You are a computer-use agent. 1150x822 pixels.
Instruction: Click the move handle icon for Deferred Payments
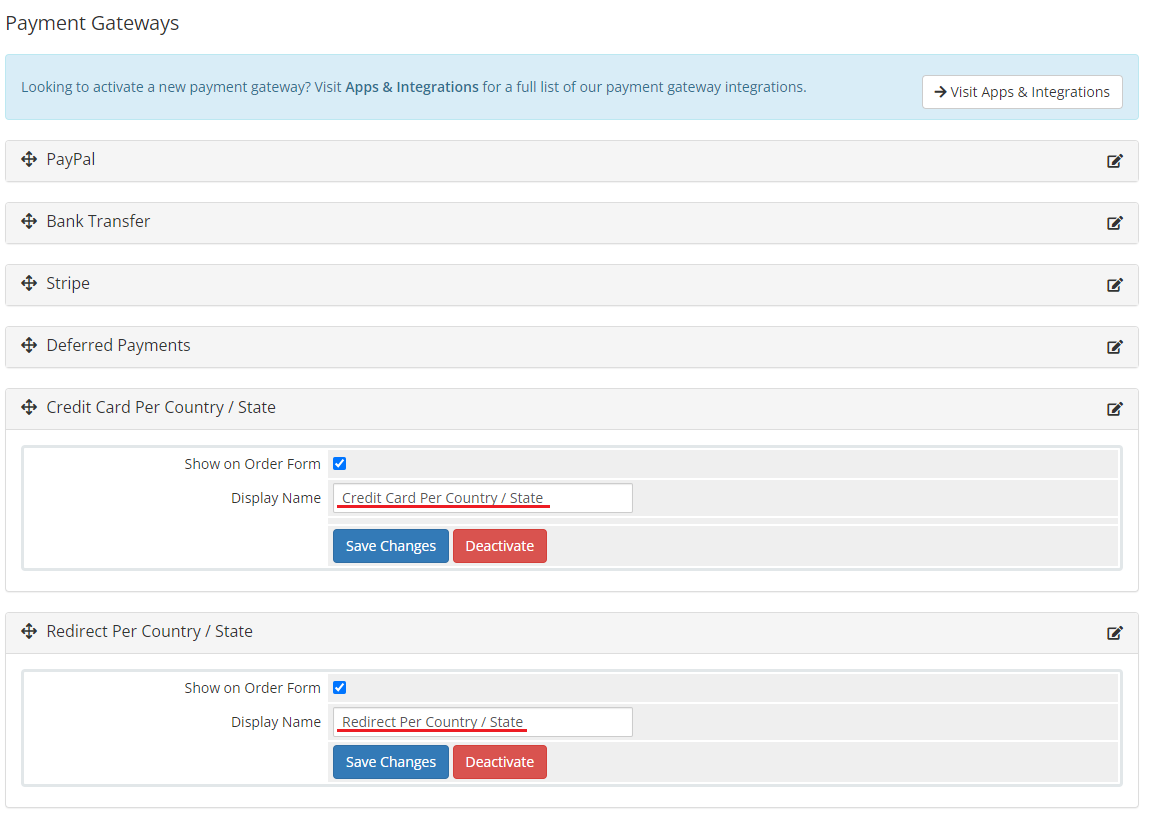29,345
